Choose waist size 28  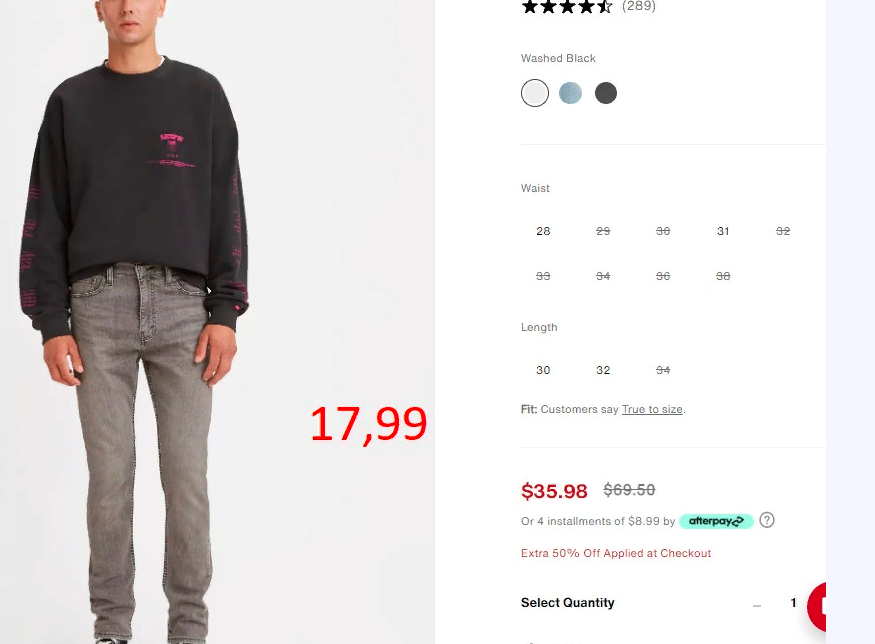coord(543,231)
